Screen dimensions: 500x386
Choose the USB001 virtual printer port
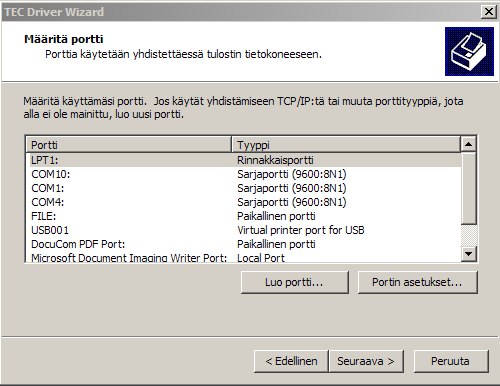pos(244,230)
